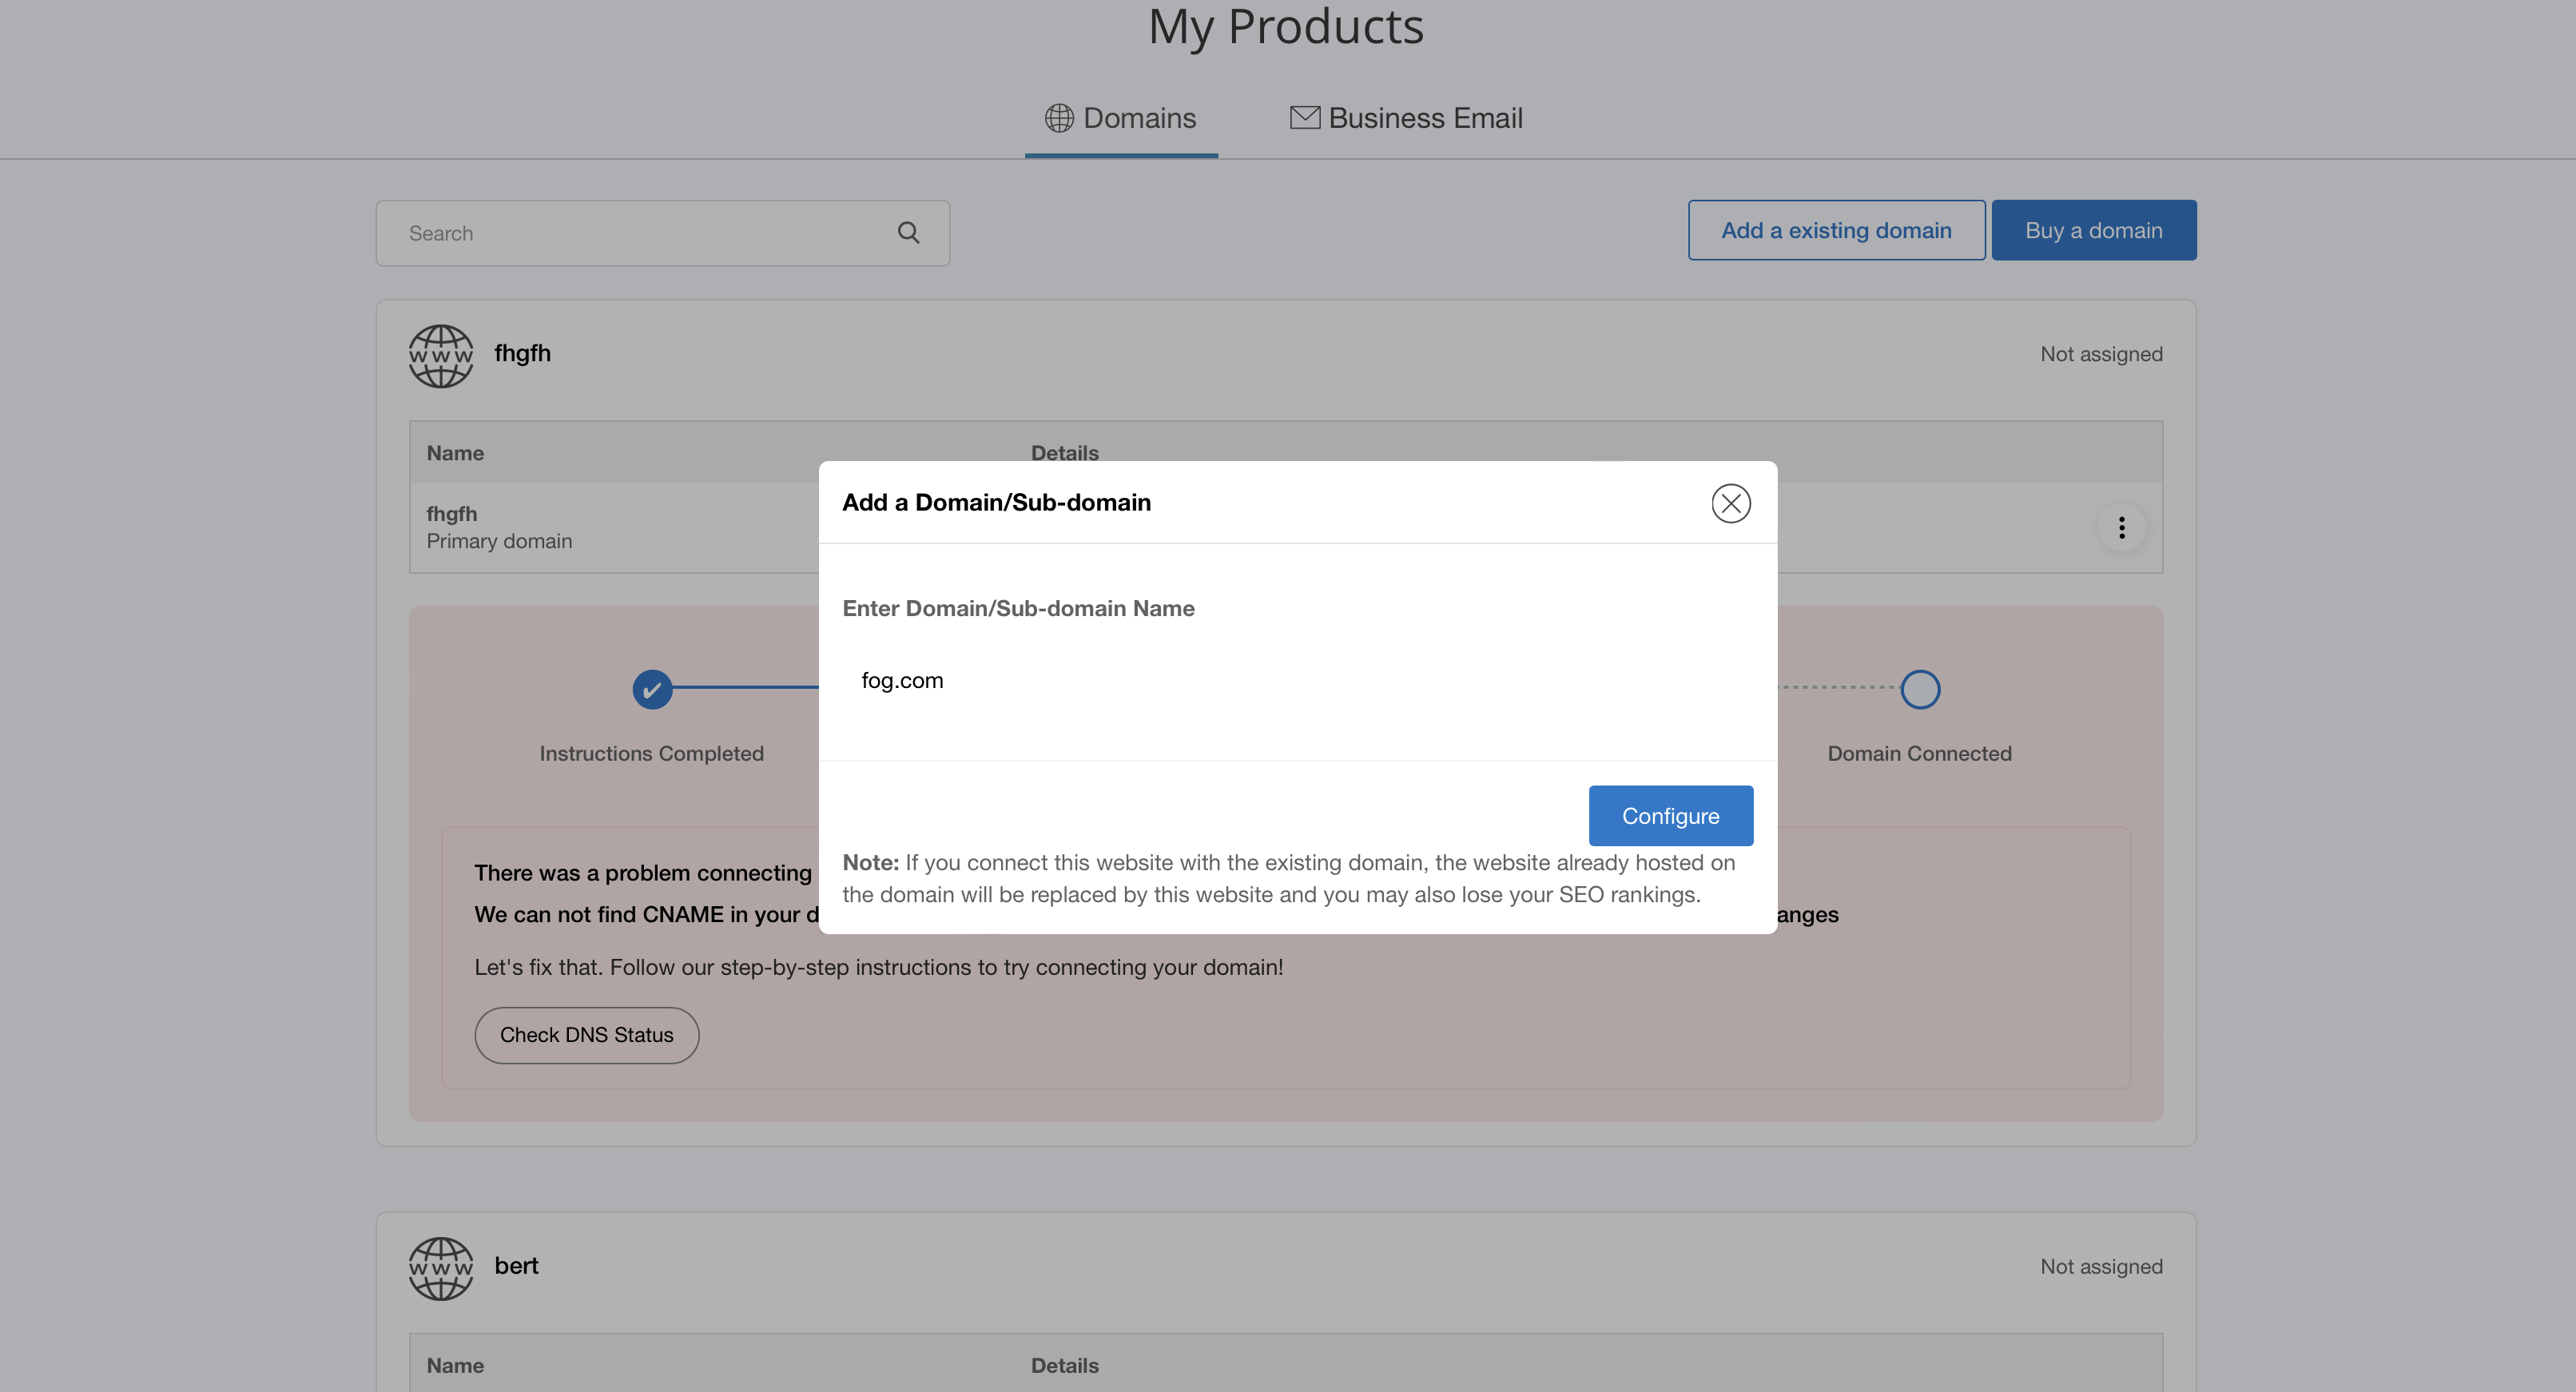This screenshot has width=2576, height=1392.
Task: Click the envelope icon beside Business Email
Action: [x=1305, y=117]
